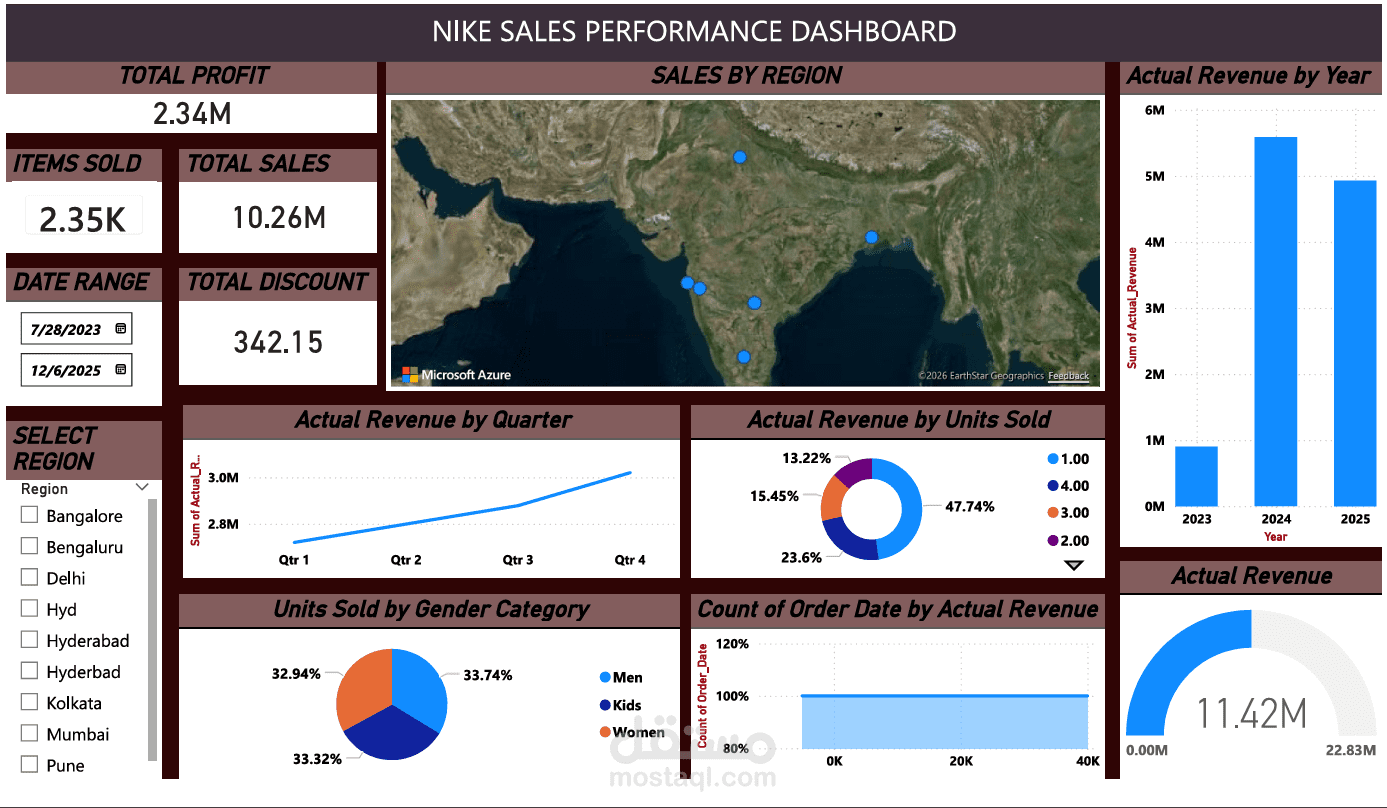Viewport: 1387px width, 808px height.
Task: Click the Qtr 1 axis label
Action: pos(294,560)
